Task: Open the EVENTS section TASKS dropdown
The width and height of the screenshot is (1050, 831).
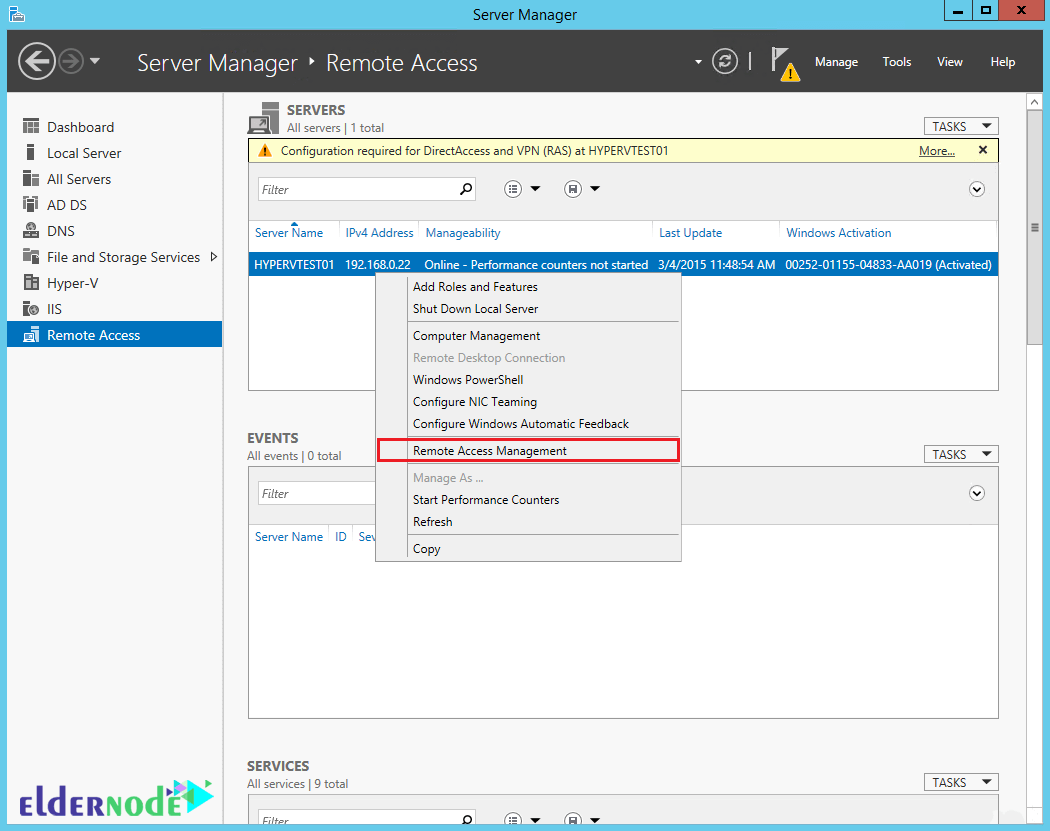Action: point(961,454)
